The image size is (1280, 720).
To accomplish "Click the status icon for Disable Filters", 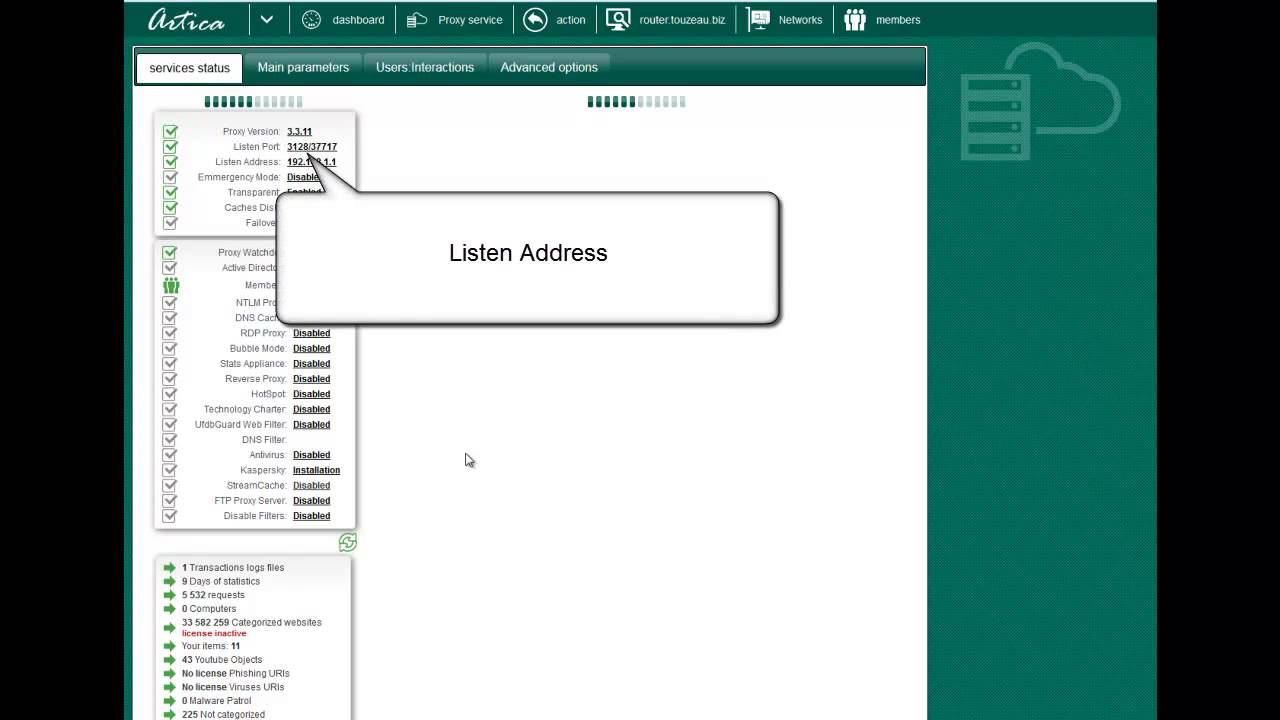I will click(170, 516).
